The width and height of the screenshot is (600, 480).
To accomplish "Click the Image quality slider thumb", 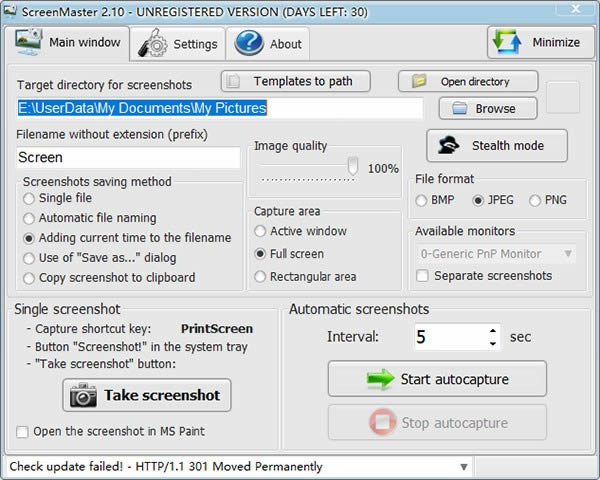I will coord(352,166).
